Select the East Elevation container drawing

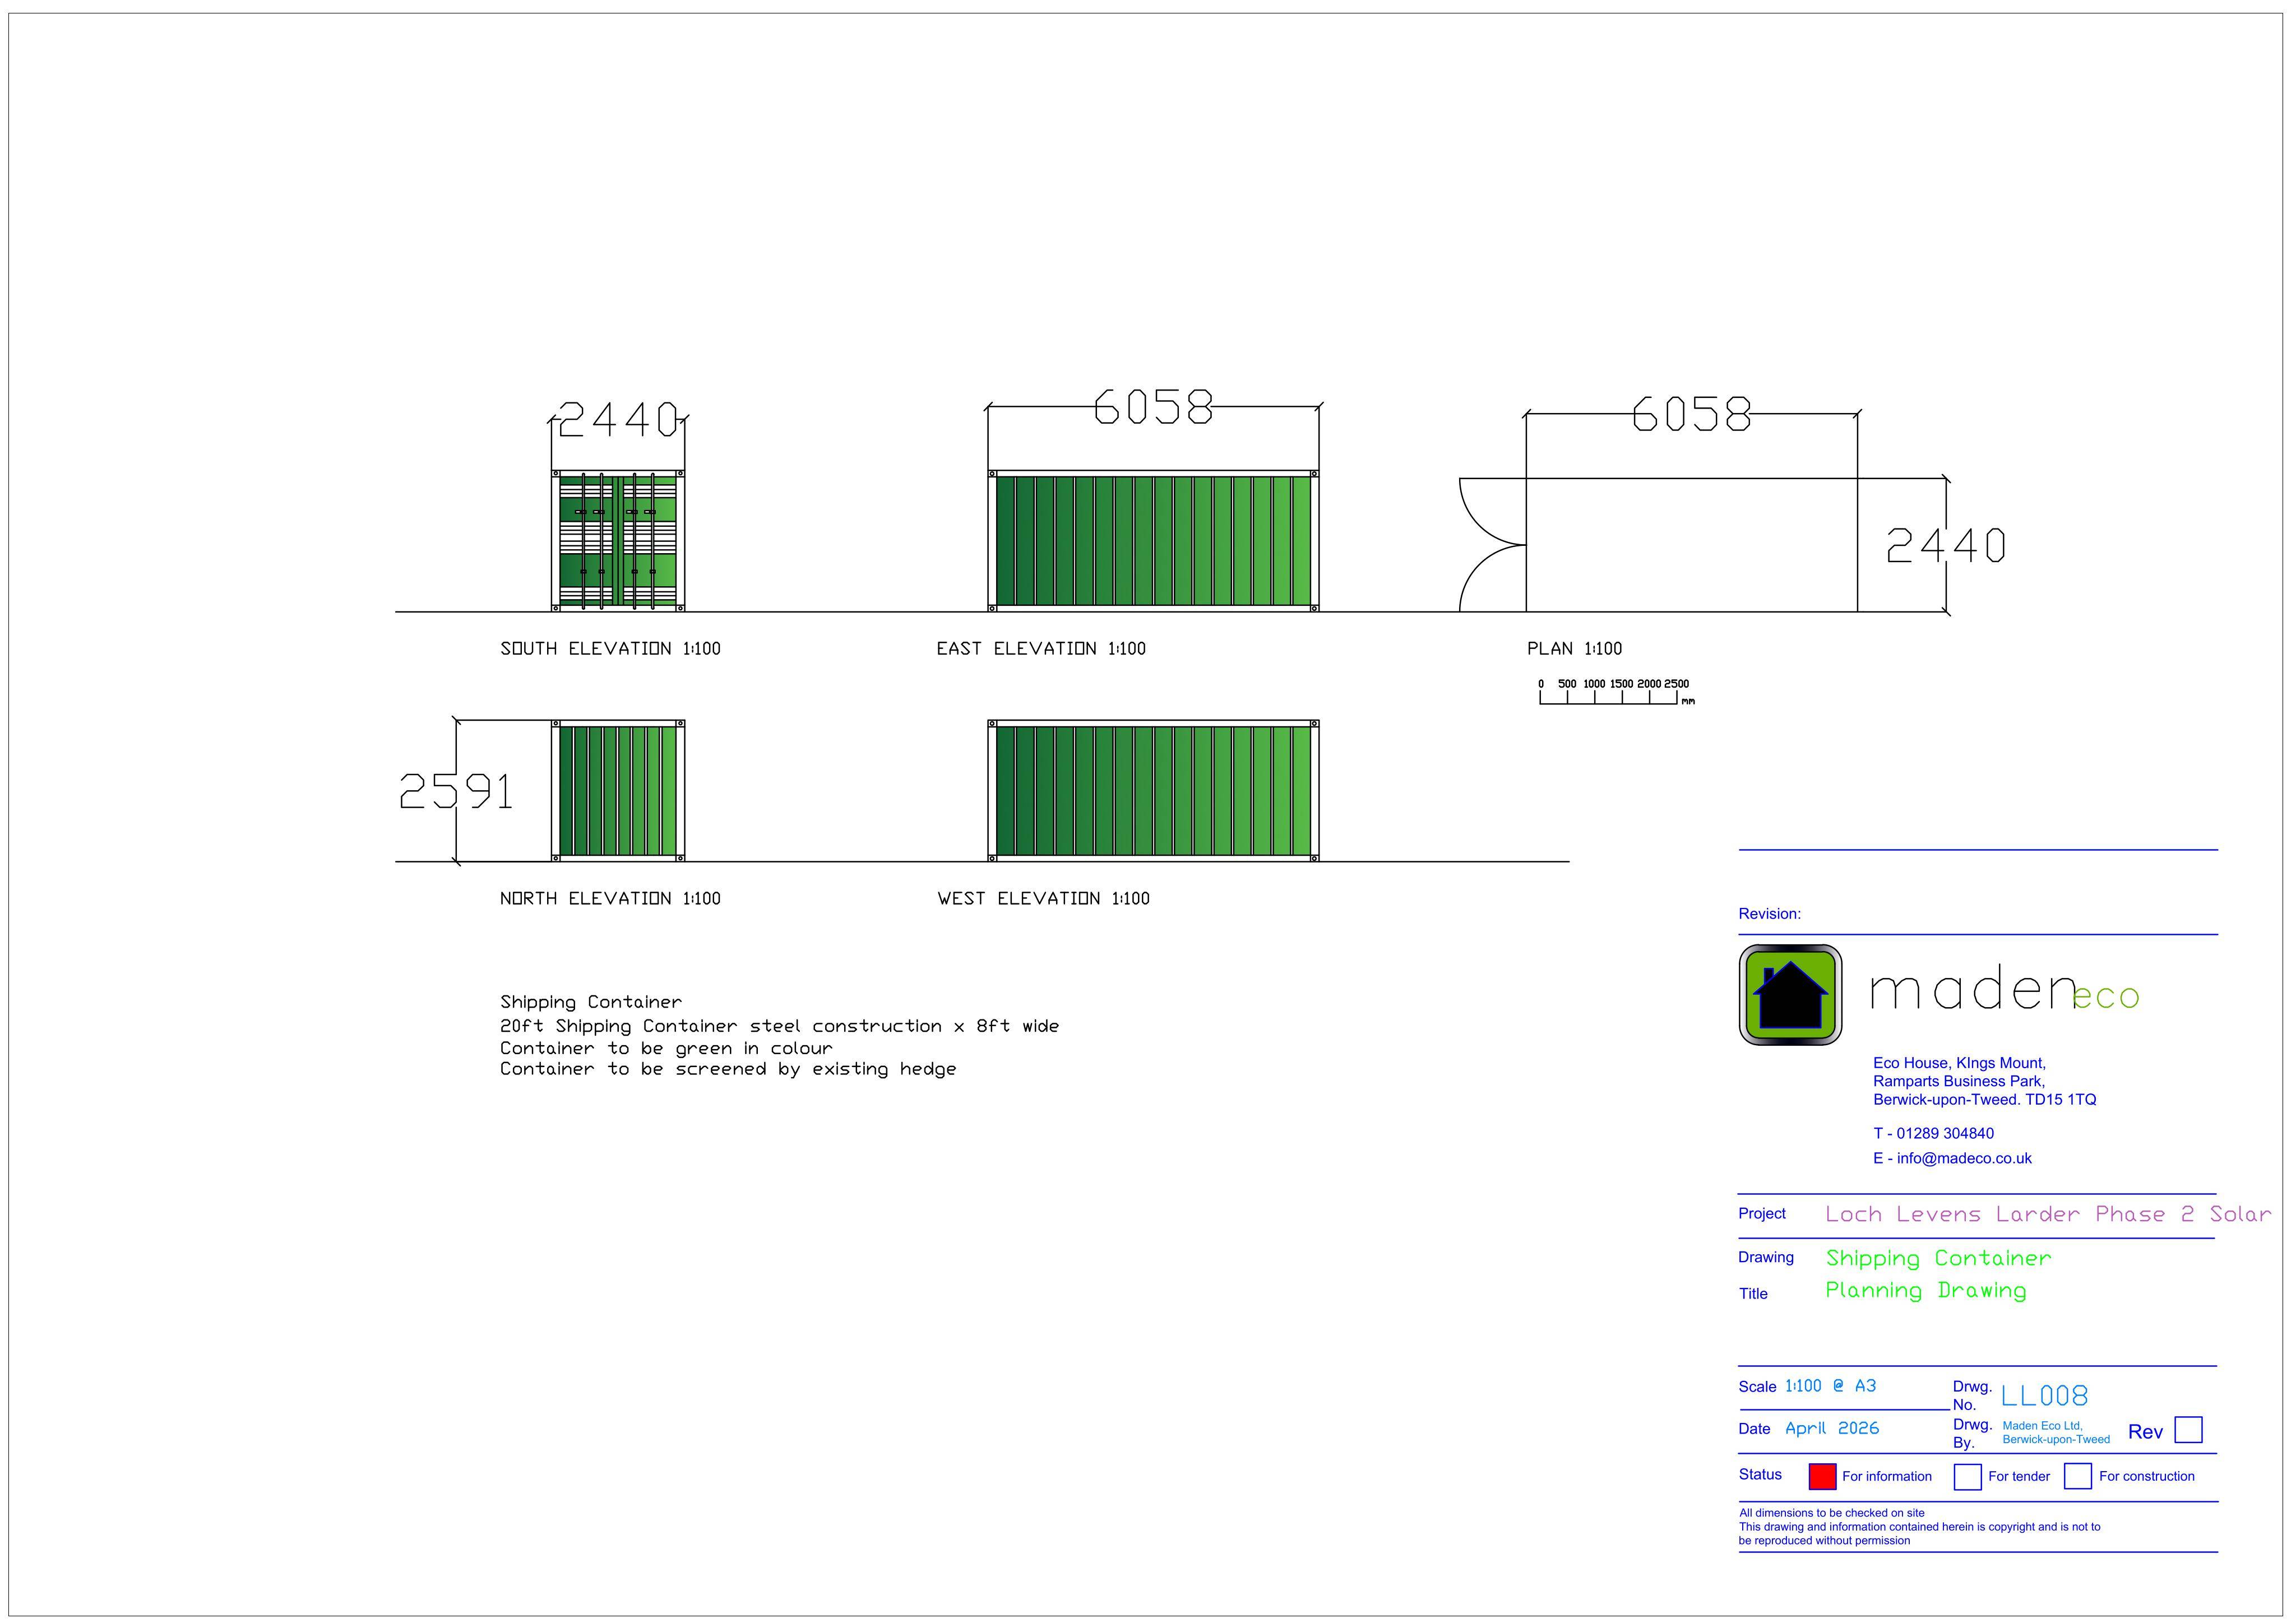1153,540
